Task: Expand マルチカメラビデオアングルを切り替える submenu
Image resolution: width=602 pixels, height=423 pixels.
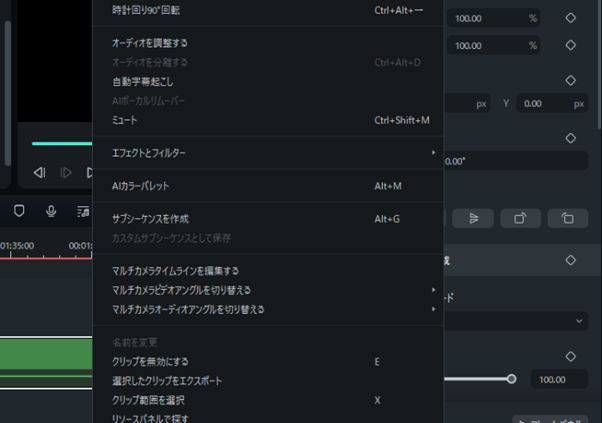Action: coord(268,290)
